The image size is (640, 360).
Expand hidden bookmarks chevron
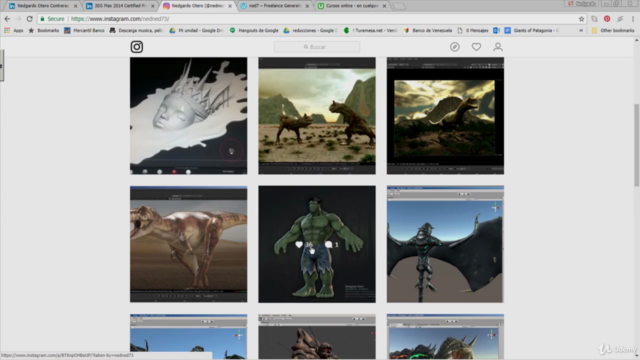(581, 31)
